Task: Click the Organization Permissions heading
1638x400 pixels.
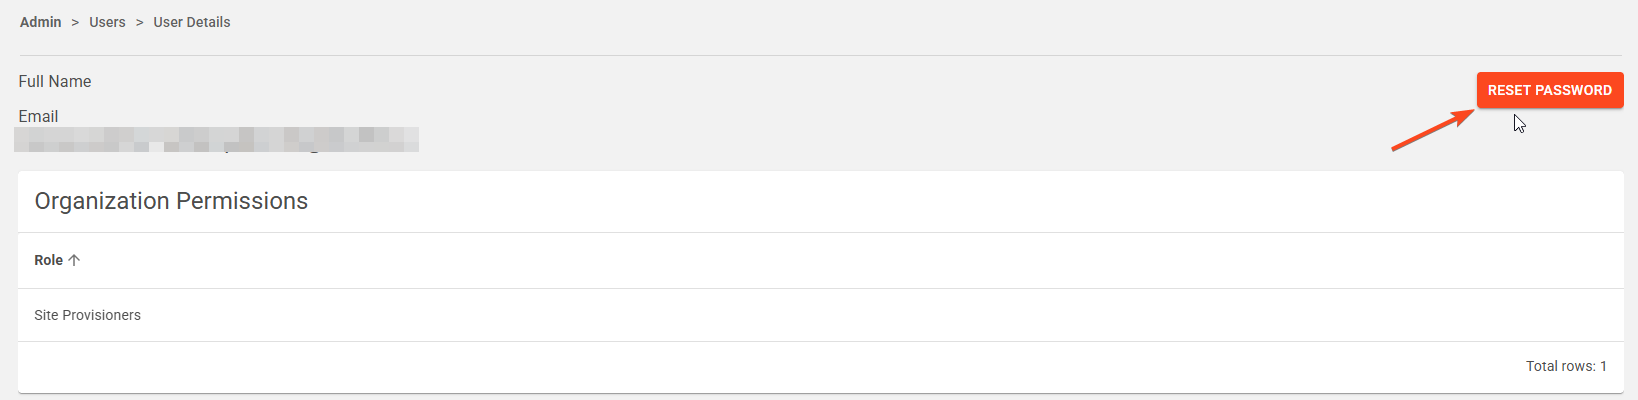Action: pyautogui.click(x=171, y=201)
